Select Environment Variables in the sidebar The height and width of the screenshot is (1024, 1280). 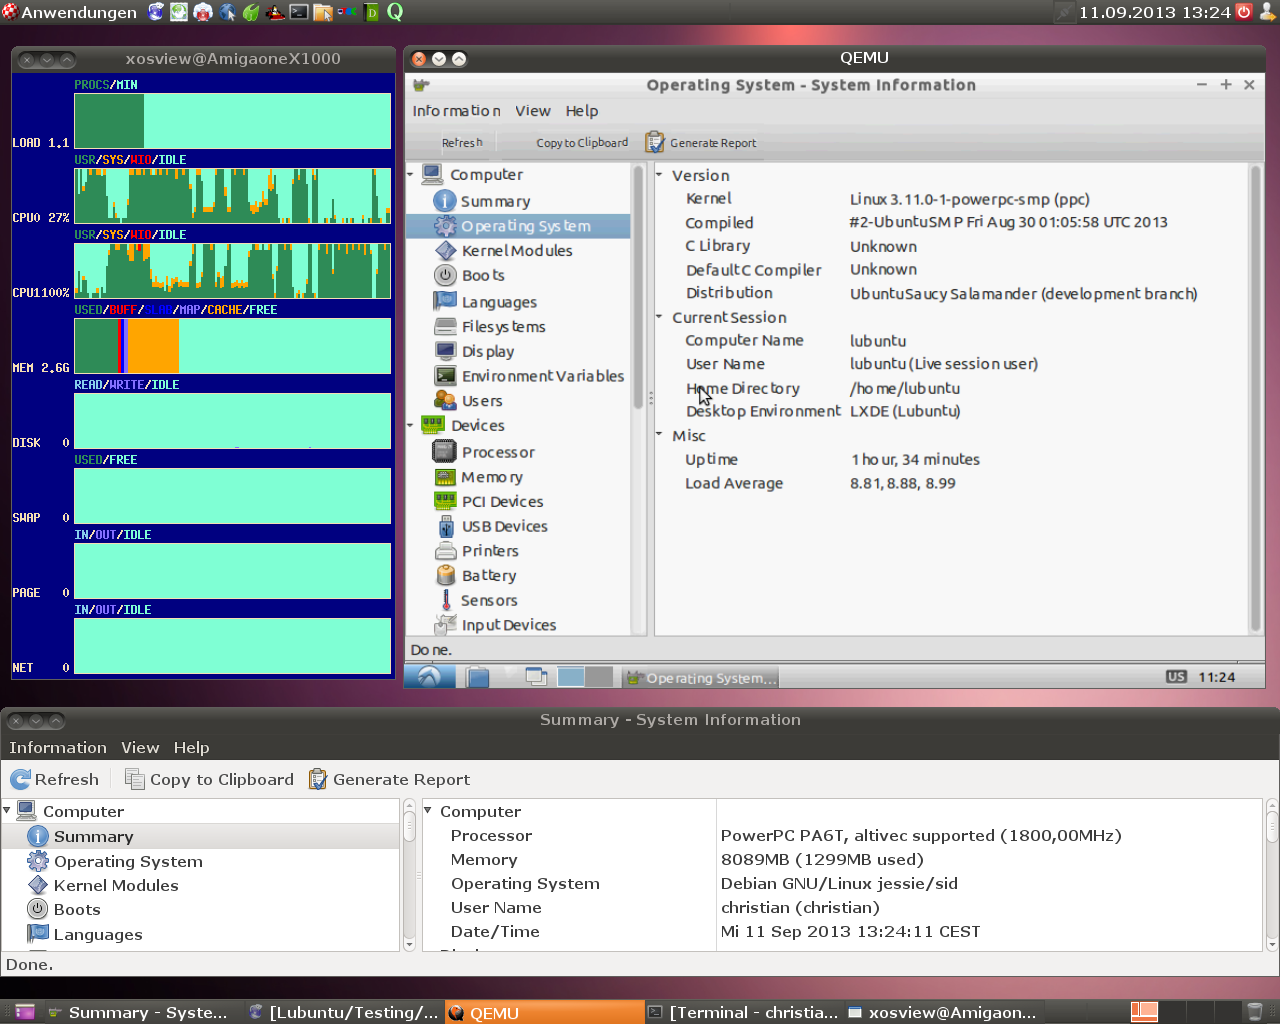click(542, 376)
